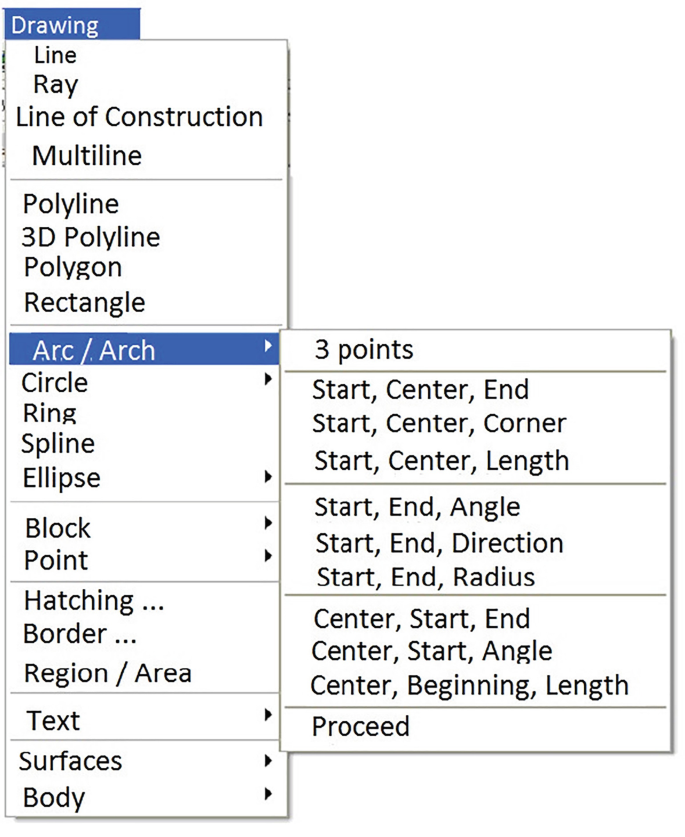Choose Polyline from the menu
Image resolution: width=685 pixels, height=837 pixels.
pos(71,204)
